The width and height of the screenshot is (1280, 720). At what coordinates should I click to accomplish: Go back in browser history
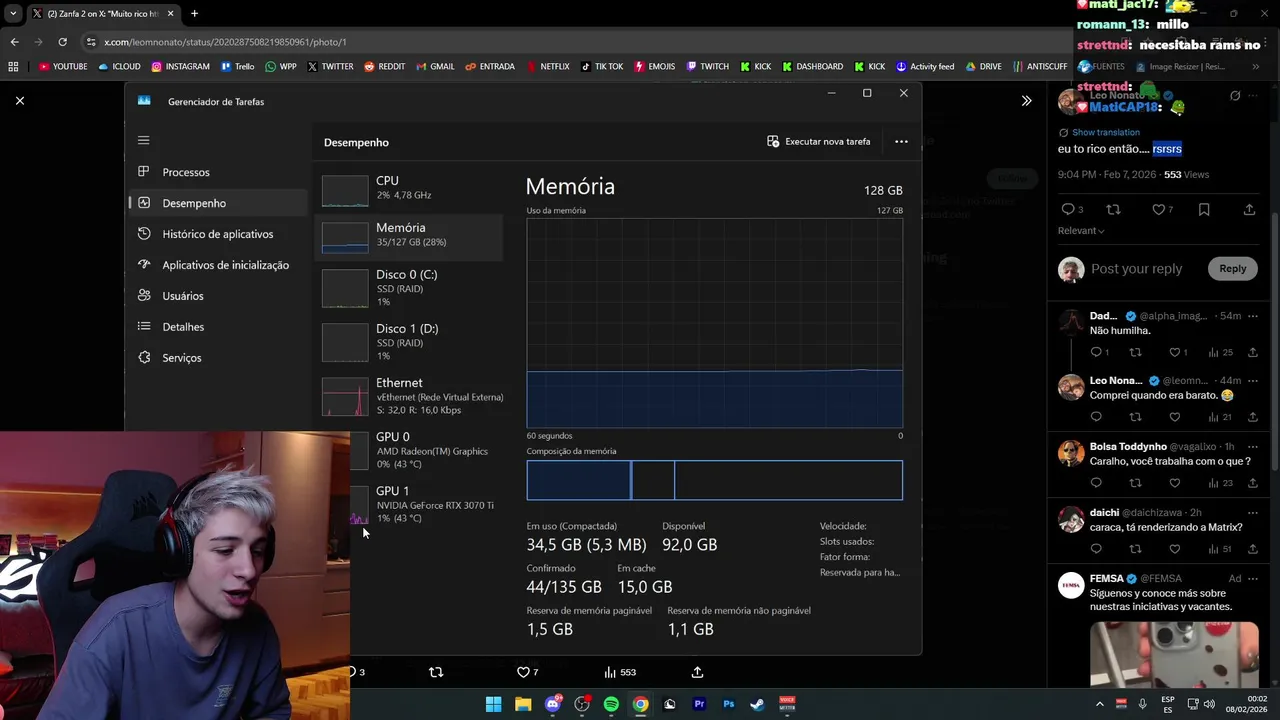tap(14, 42)
